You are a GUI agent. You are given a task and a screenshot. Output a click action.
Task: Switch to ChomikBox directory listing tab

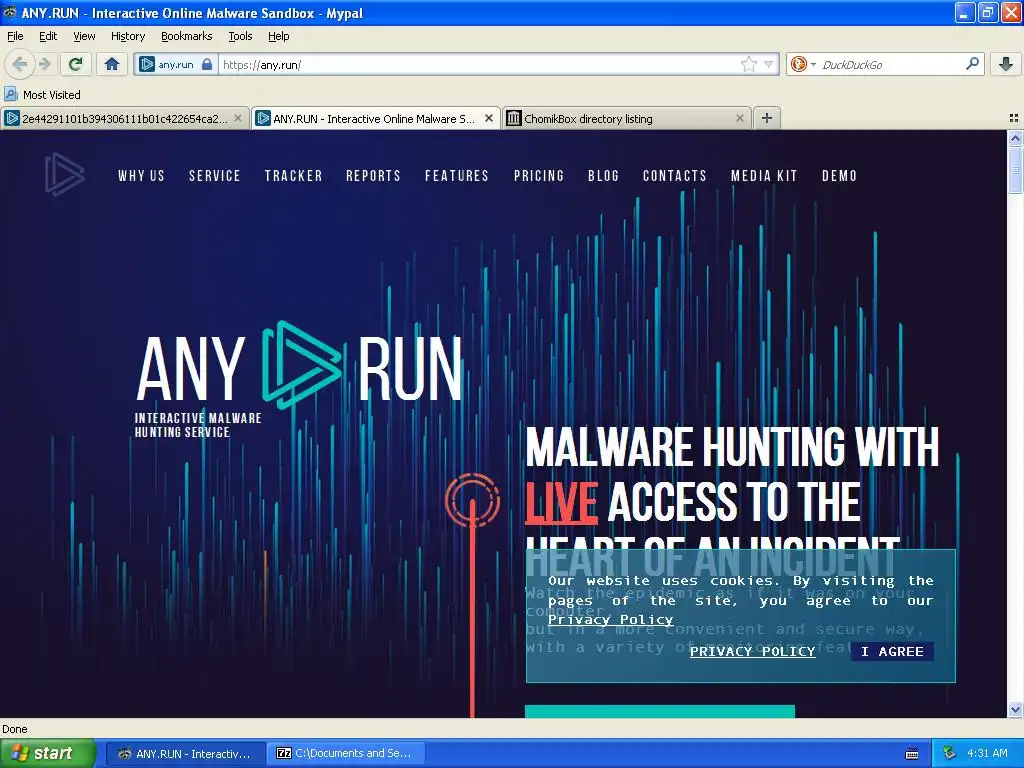point(626,118)
